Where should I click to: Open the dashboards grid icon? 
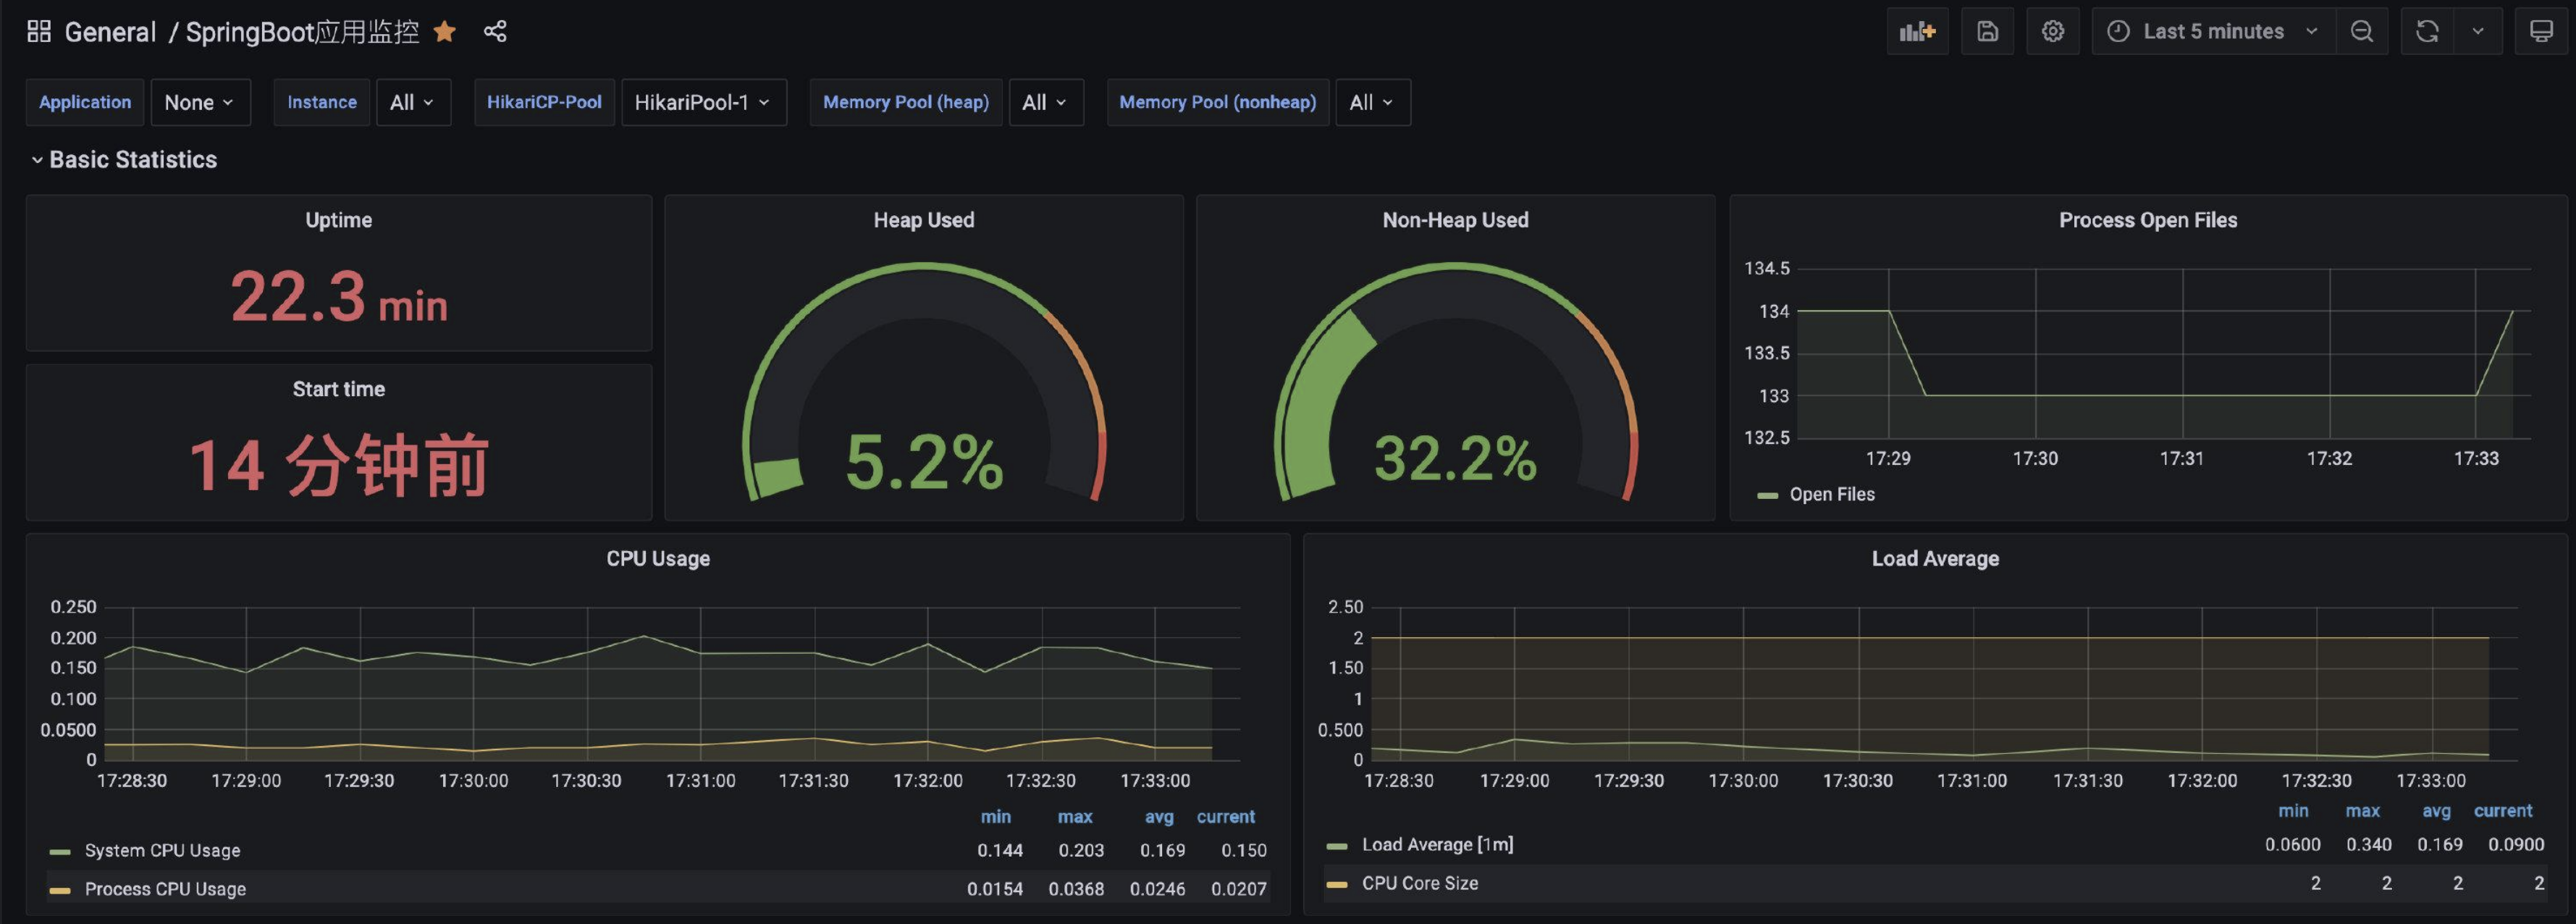[x=39, y=32]
